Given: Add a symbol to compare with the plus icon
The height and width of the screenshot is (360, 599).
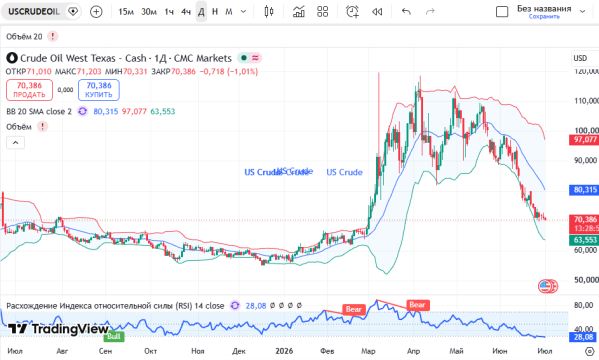Looking at the screenshot, I should tap(96, 11).
